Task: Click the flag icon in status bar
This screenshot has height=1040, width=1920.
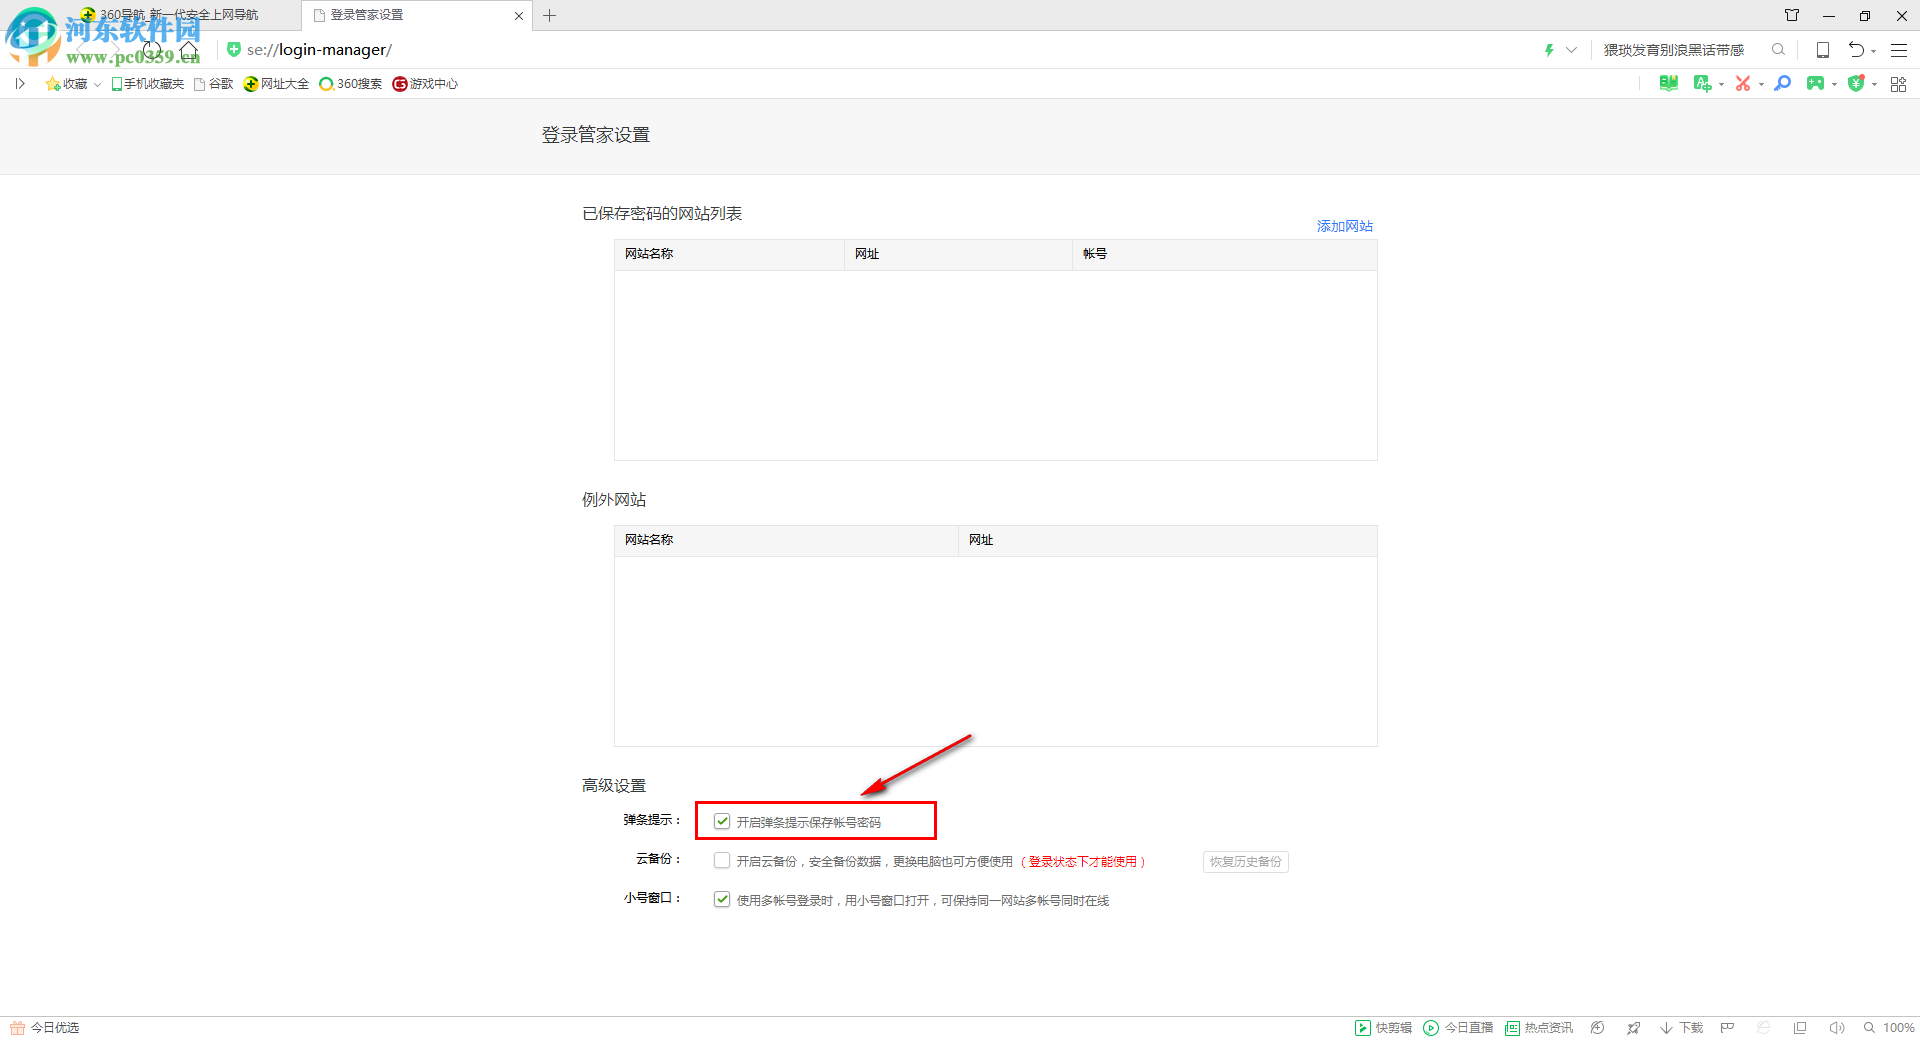Action: tap(1727, 1028)
